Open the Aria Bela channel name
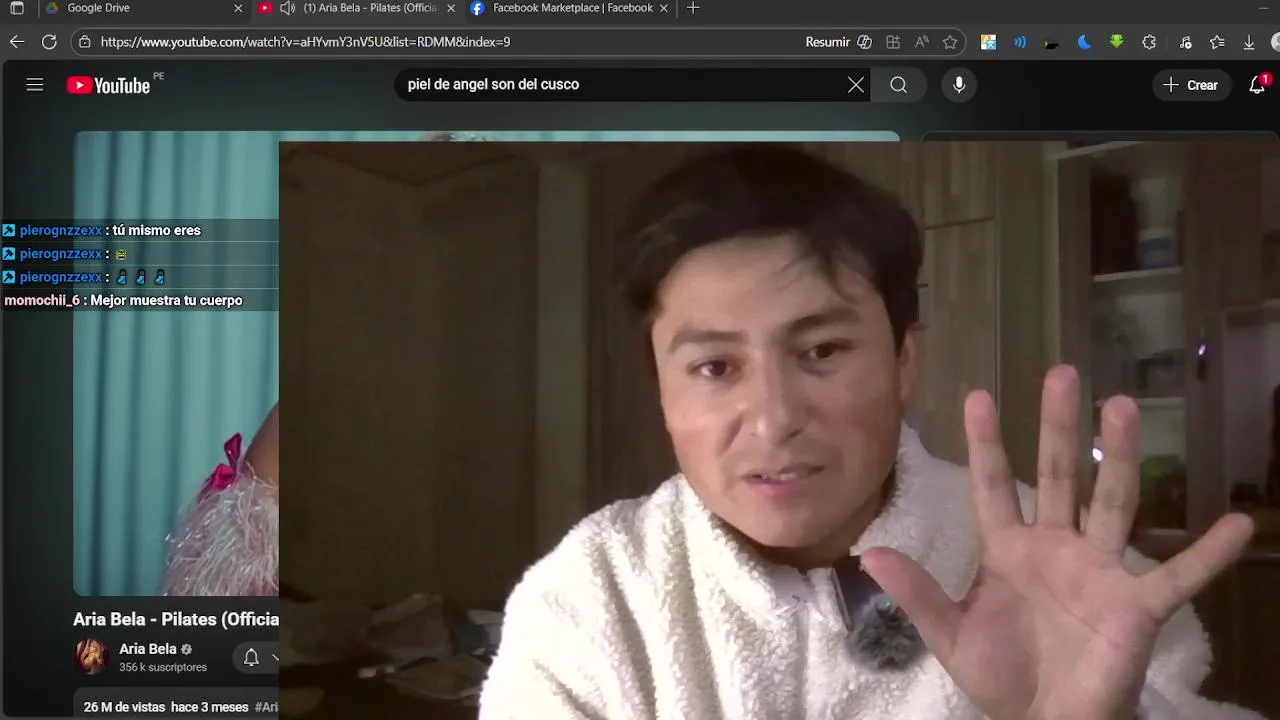 tap(148, 649)
